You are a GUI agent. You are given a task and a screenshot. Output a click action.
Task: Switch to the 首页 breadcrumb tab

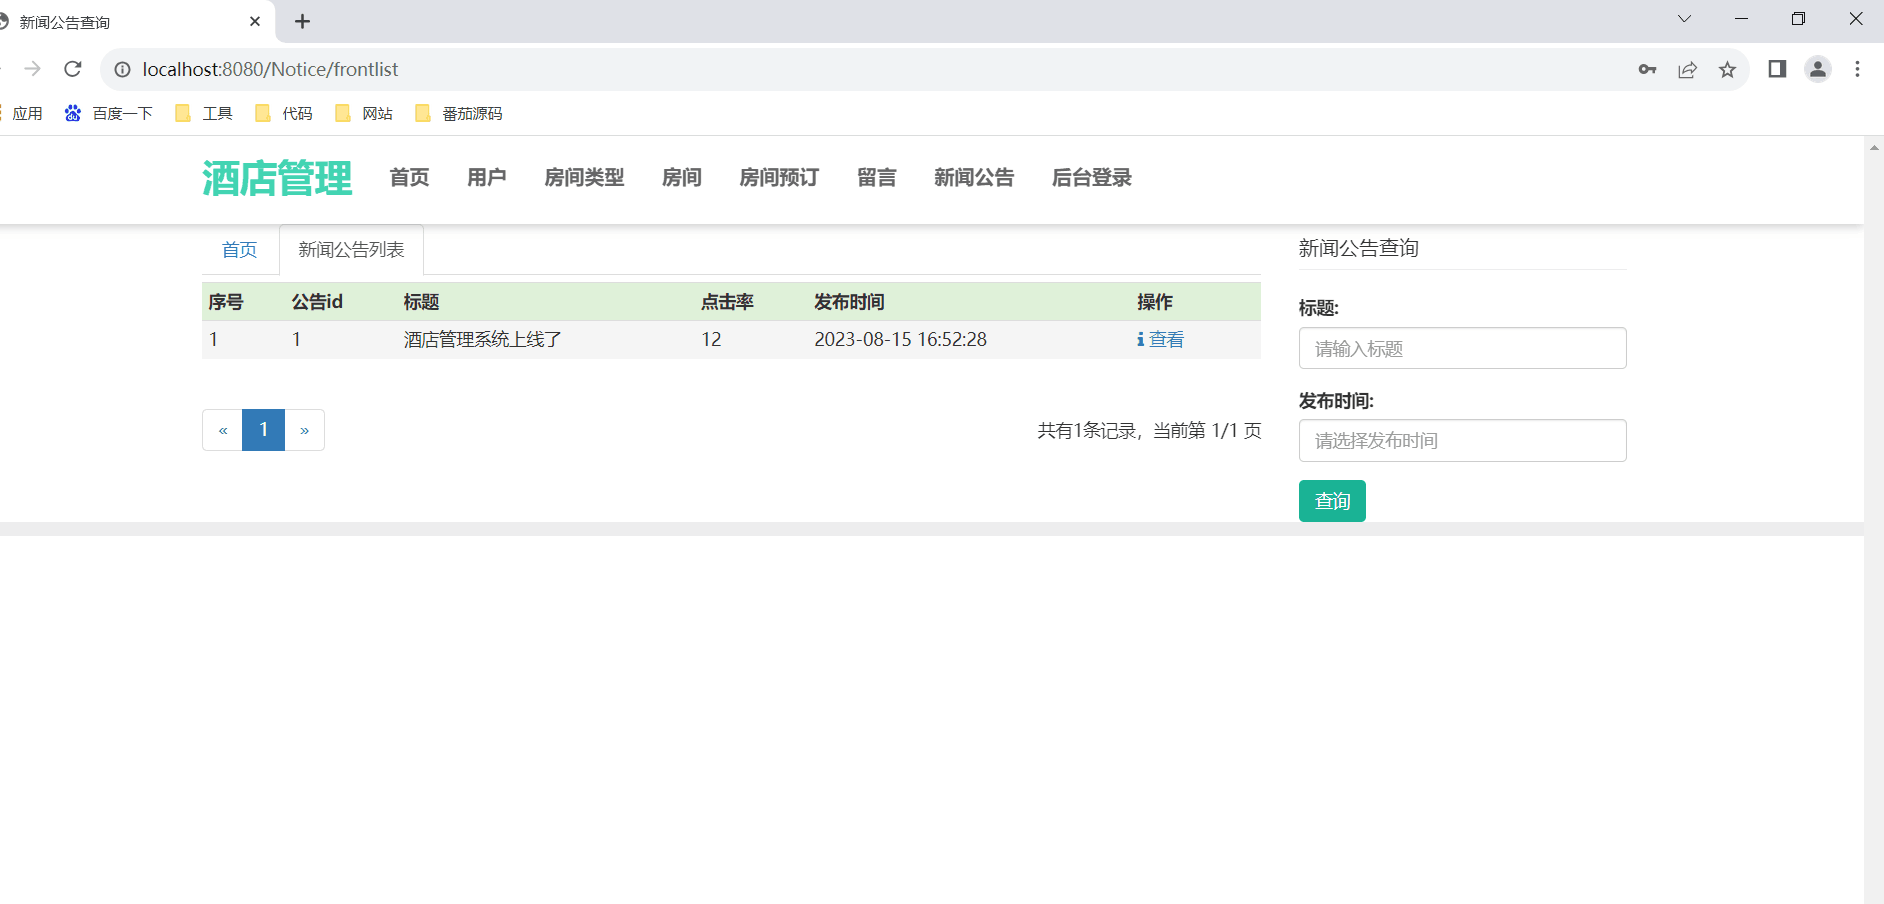[240, 249]
